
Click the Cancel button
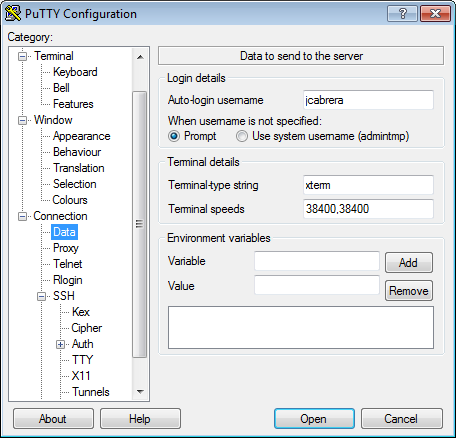click(x=402, y=419)
